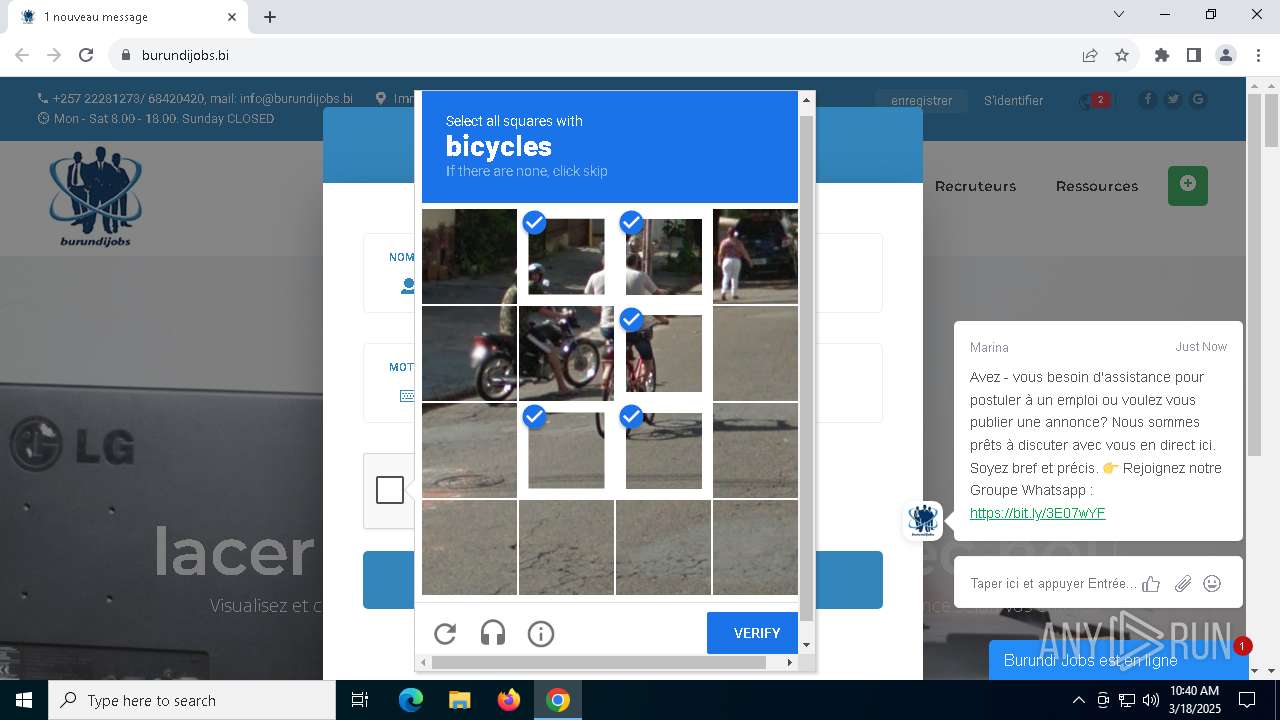Reload the browser page
The image size is (1280, 720).
tap(86, 55)
